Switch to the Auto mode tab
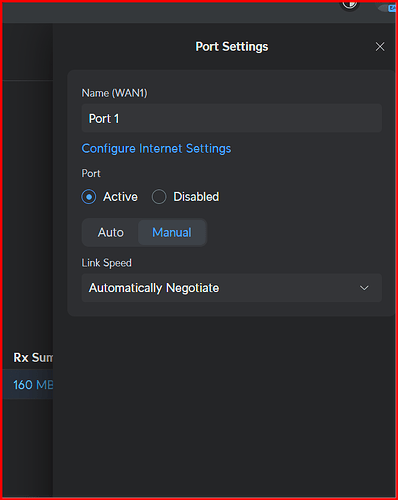Image resolution: width=398 pixels, height=500 pixels. 110,232
